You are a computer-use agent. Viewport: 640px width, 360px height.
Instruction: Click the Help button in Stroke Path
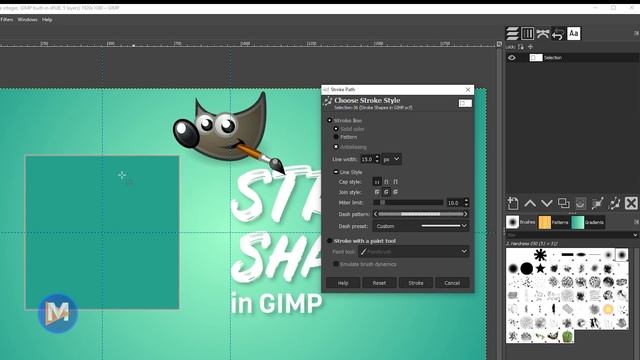(x=343, y=283)
